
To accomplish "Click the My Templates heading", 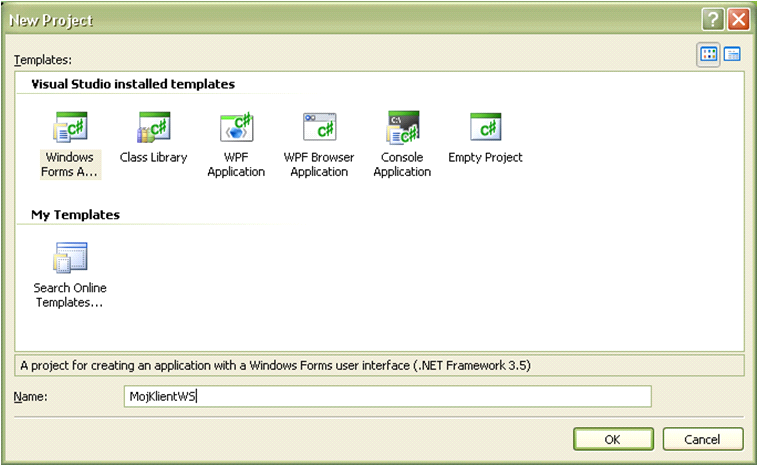I will [x=75, y=215].
